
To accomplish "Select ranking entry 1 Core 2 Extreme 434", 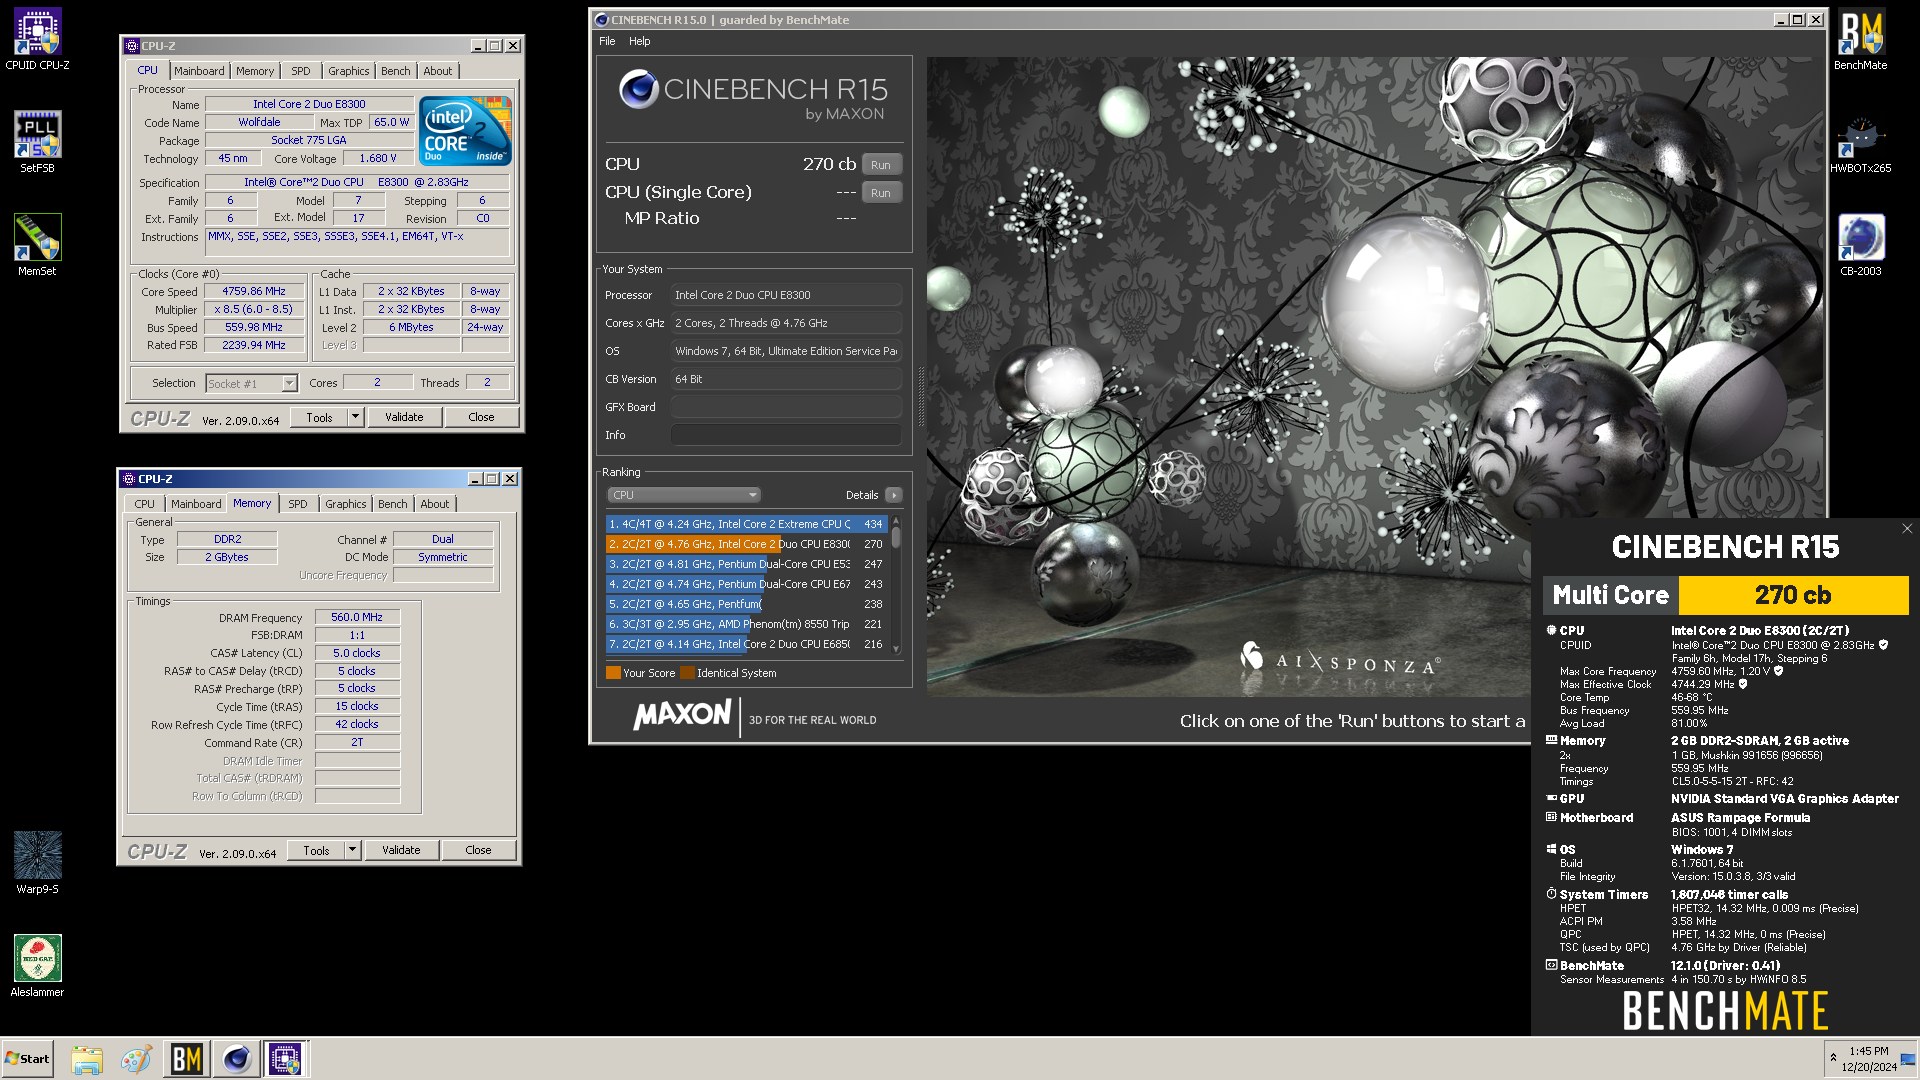I will pyautogui.click(x=746, y=524).
